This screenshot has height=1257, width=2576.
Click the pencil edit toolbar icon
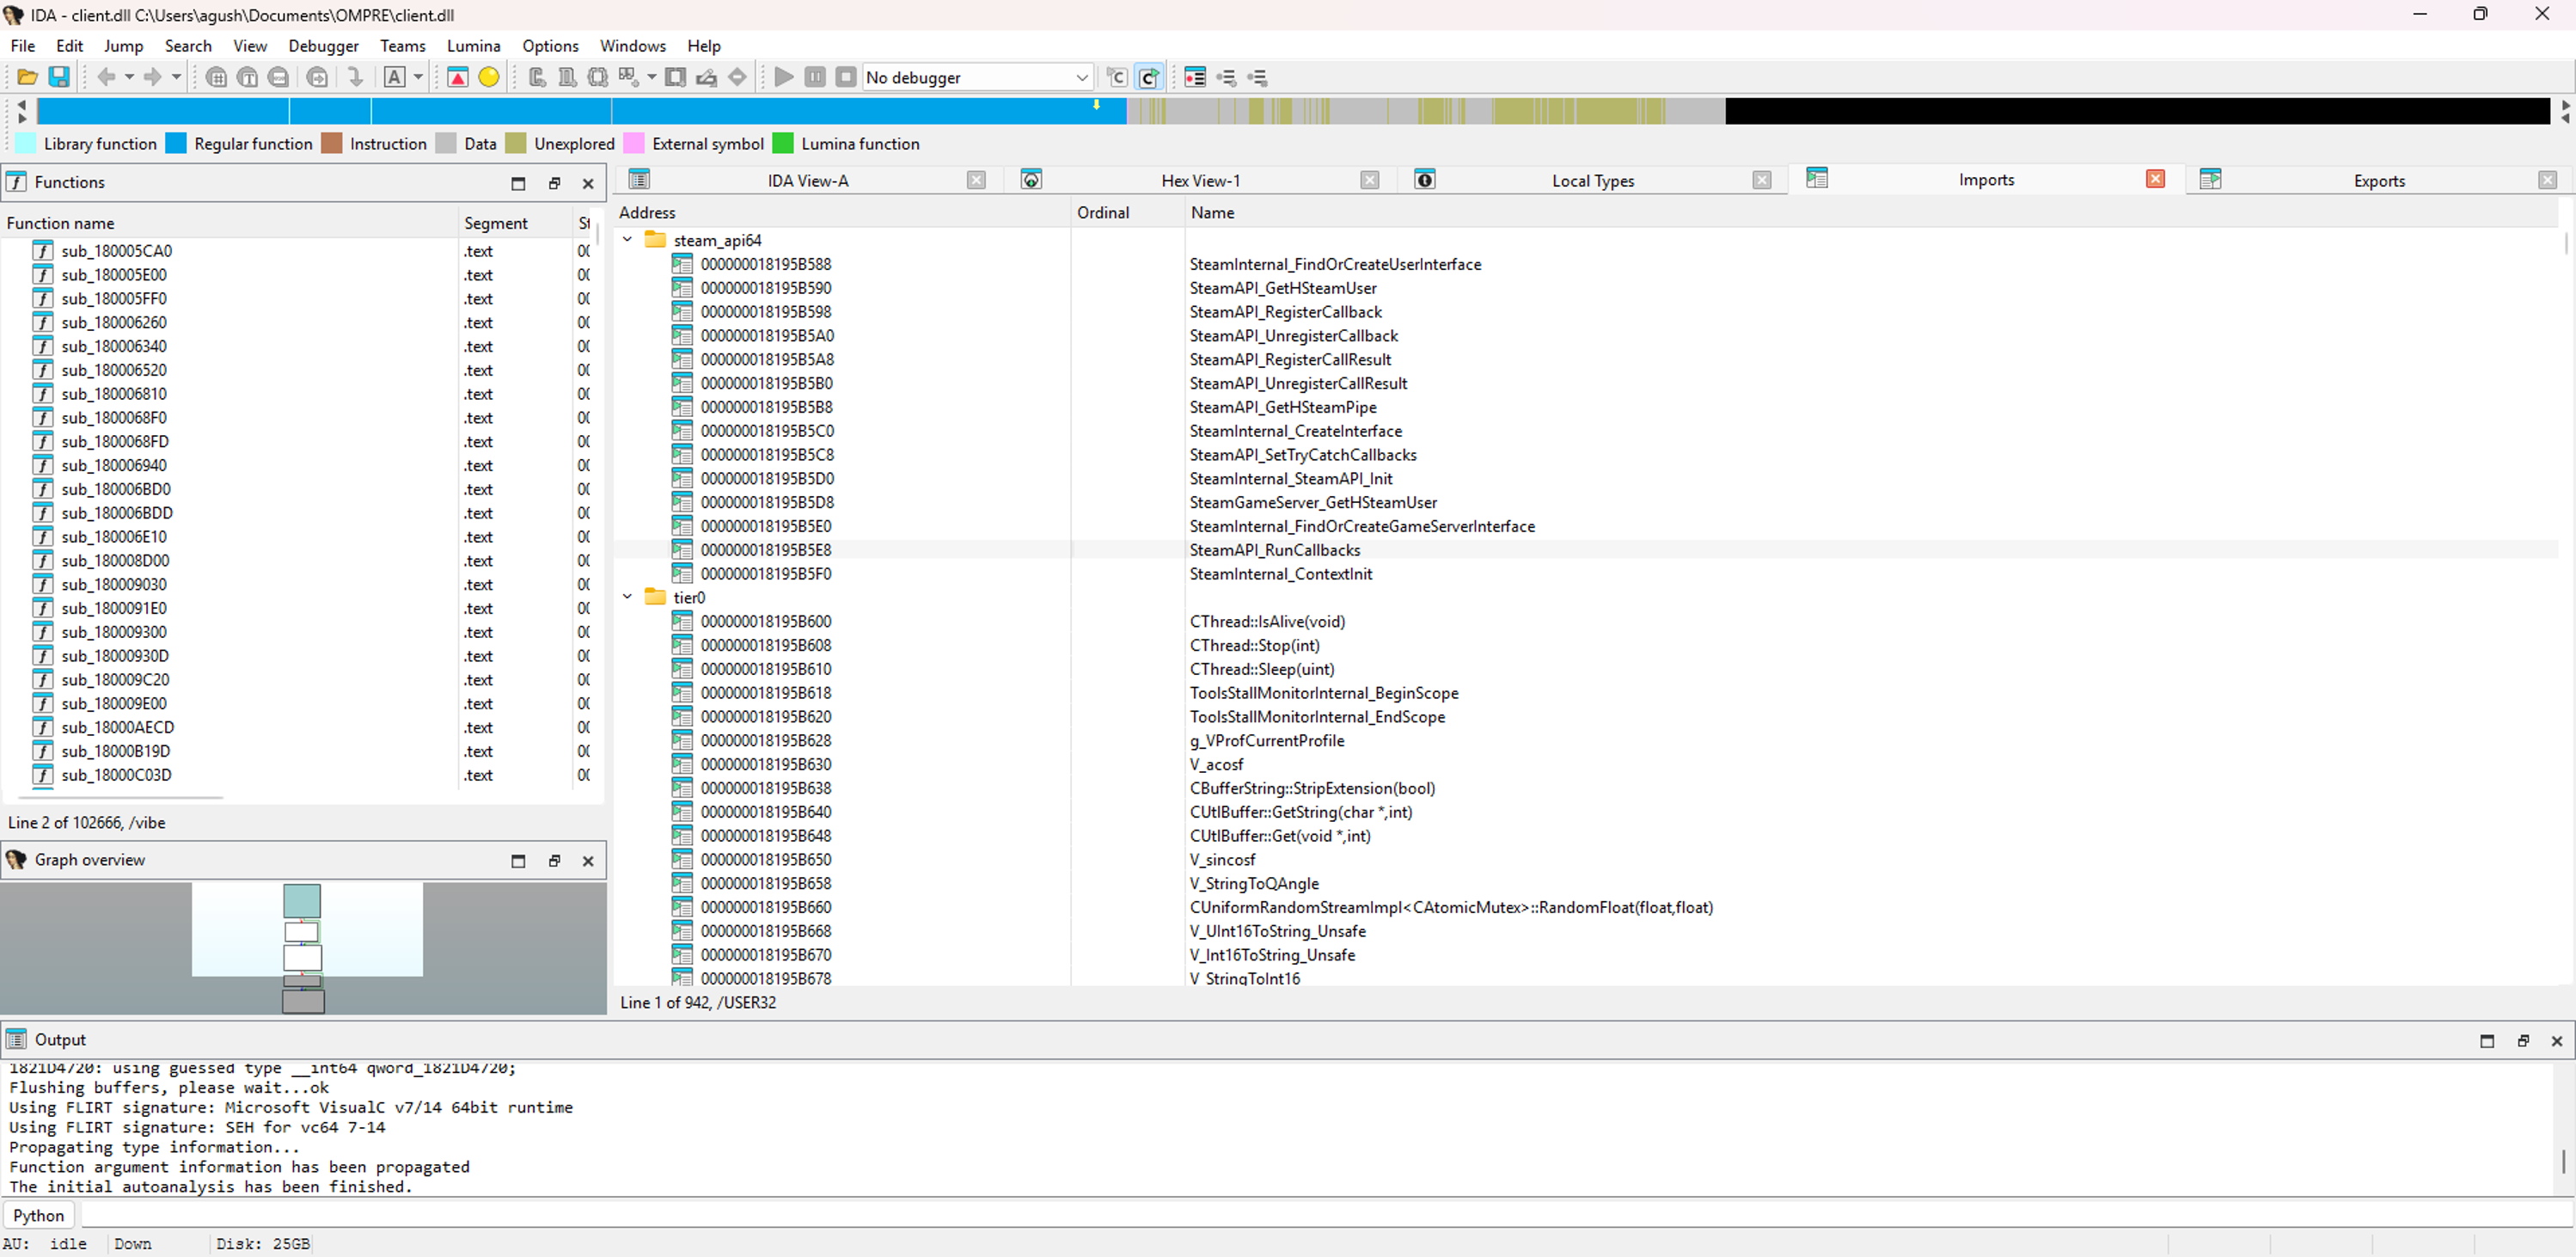click(706, 77)
